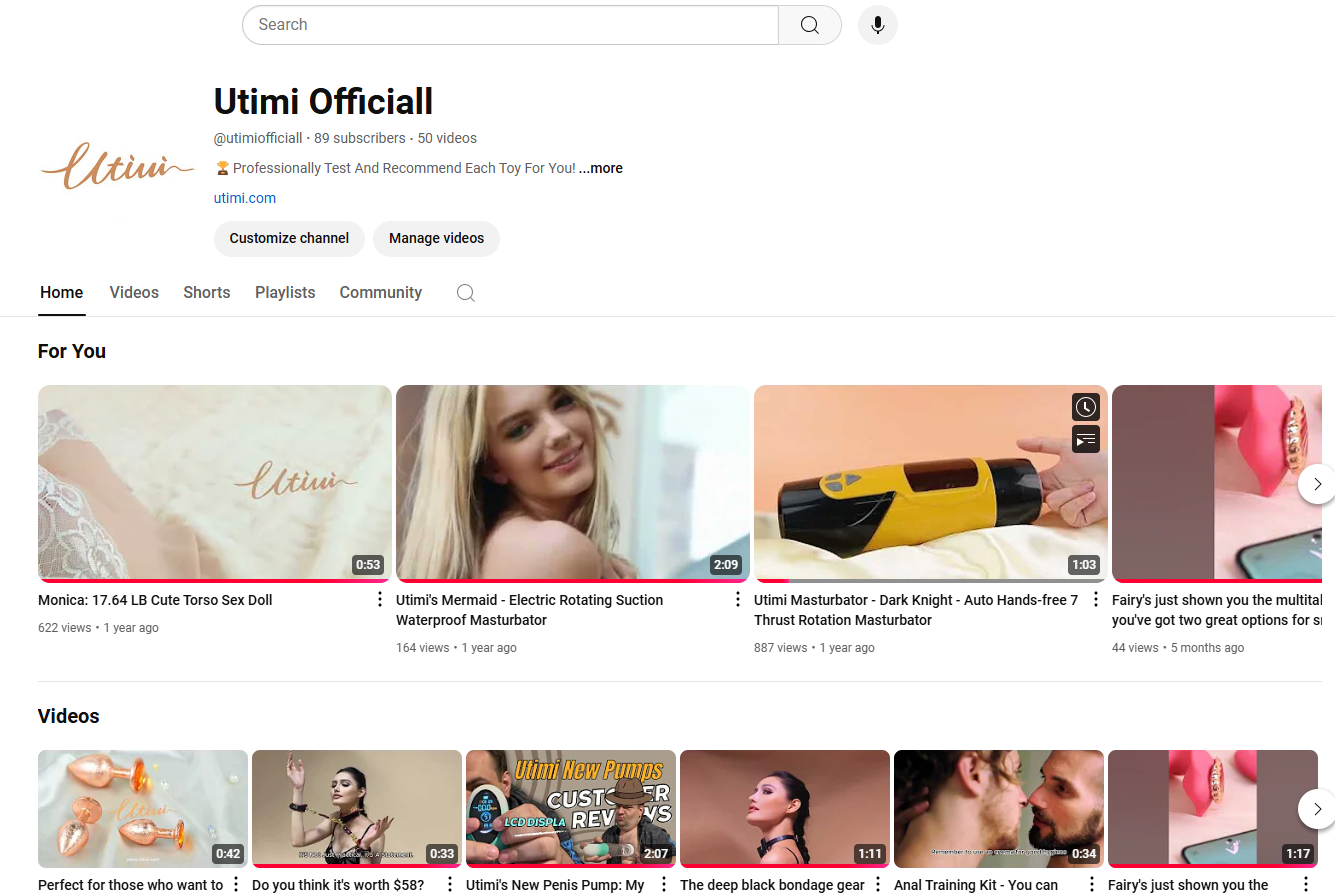1335x894 pixels.
Task: Open three-dot menu for 'New Penis Pump' video
Action: (664, 884)
